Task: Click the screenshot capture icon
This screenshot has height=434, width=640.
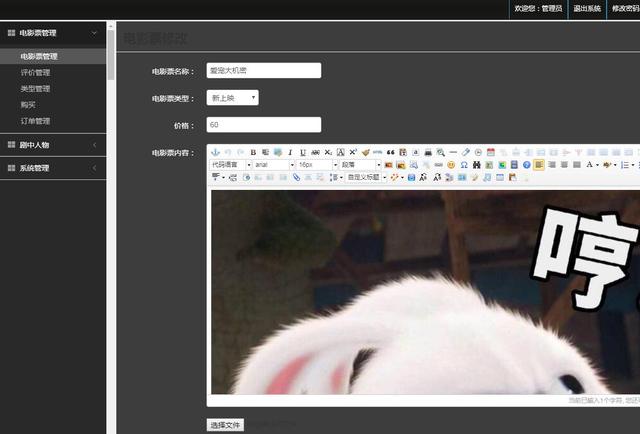Action: (278, 152)
